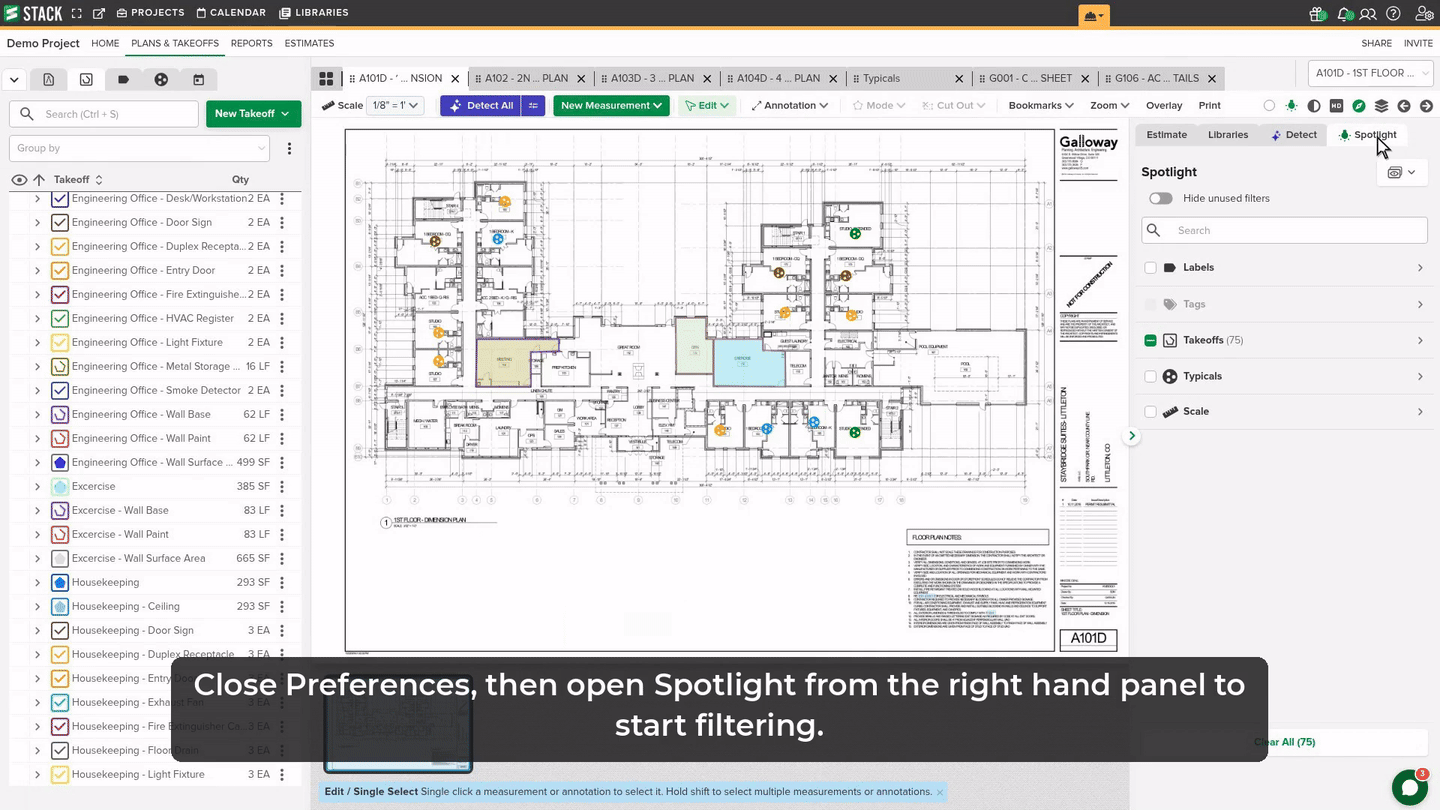Expand the Engineering Office - Wall Paint row
This screenshot has height=810, width=1440.
coord(37,438)
